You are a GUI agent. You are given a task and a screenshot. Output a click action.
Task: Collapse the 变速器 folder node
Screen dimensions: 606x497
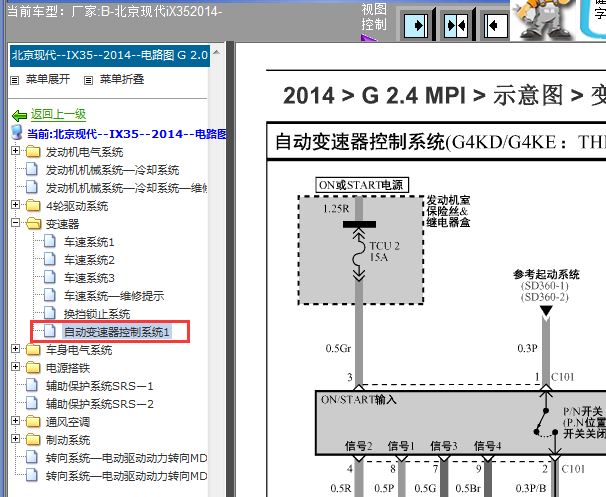click(15, 222)
